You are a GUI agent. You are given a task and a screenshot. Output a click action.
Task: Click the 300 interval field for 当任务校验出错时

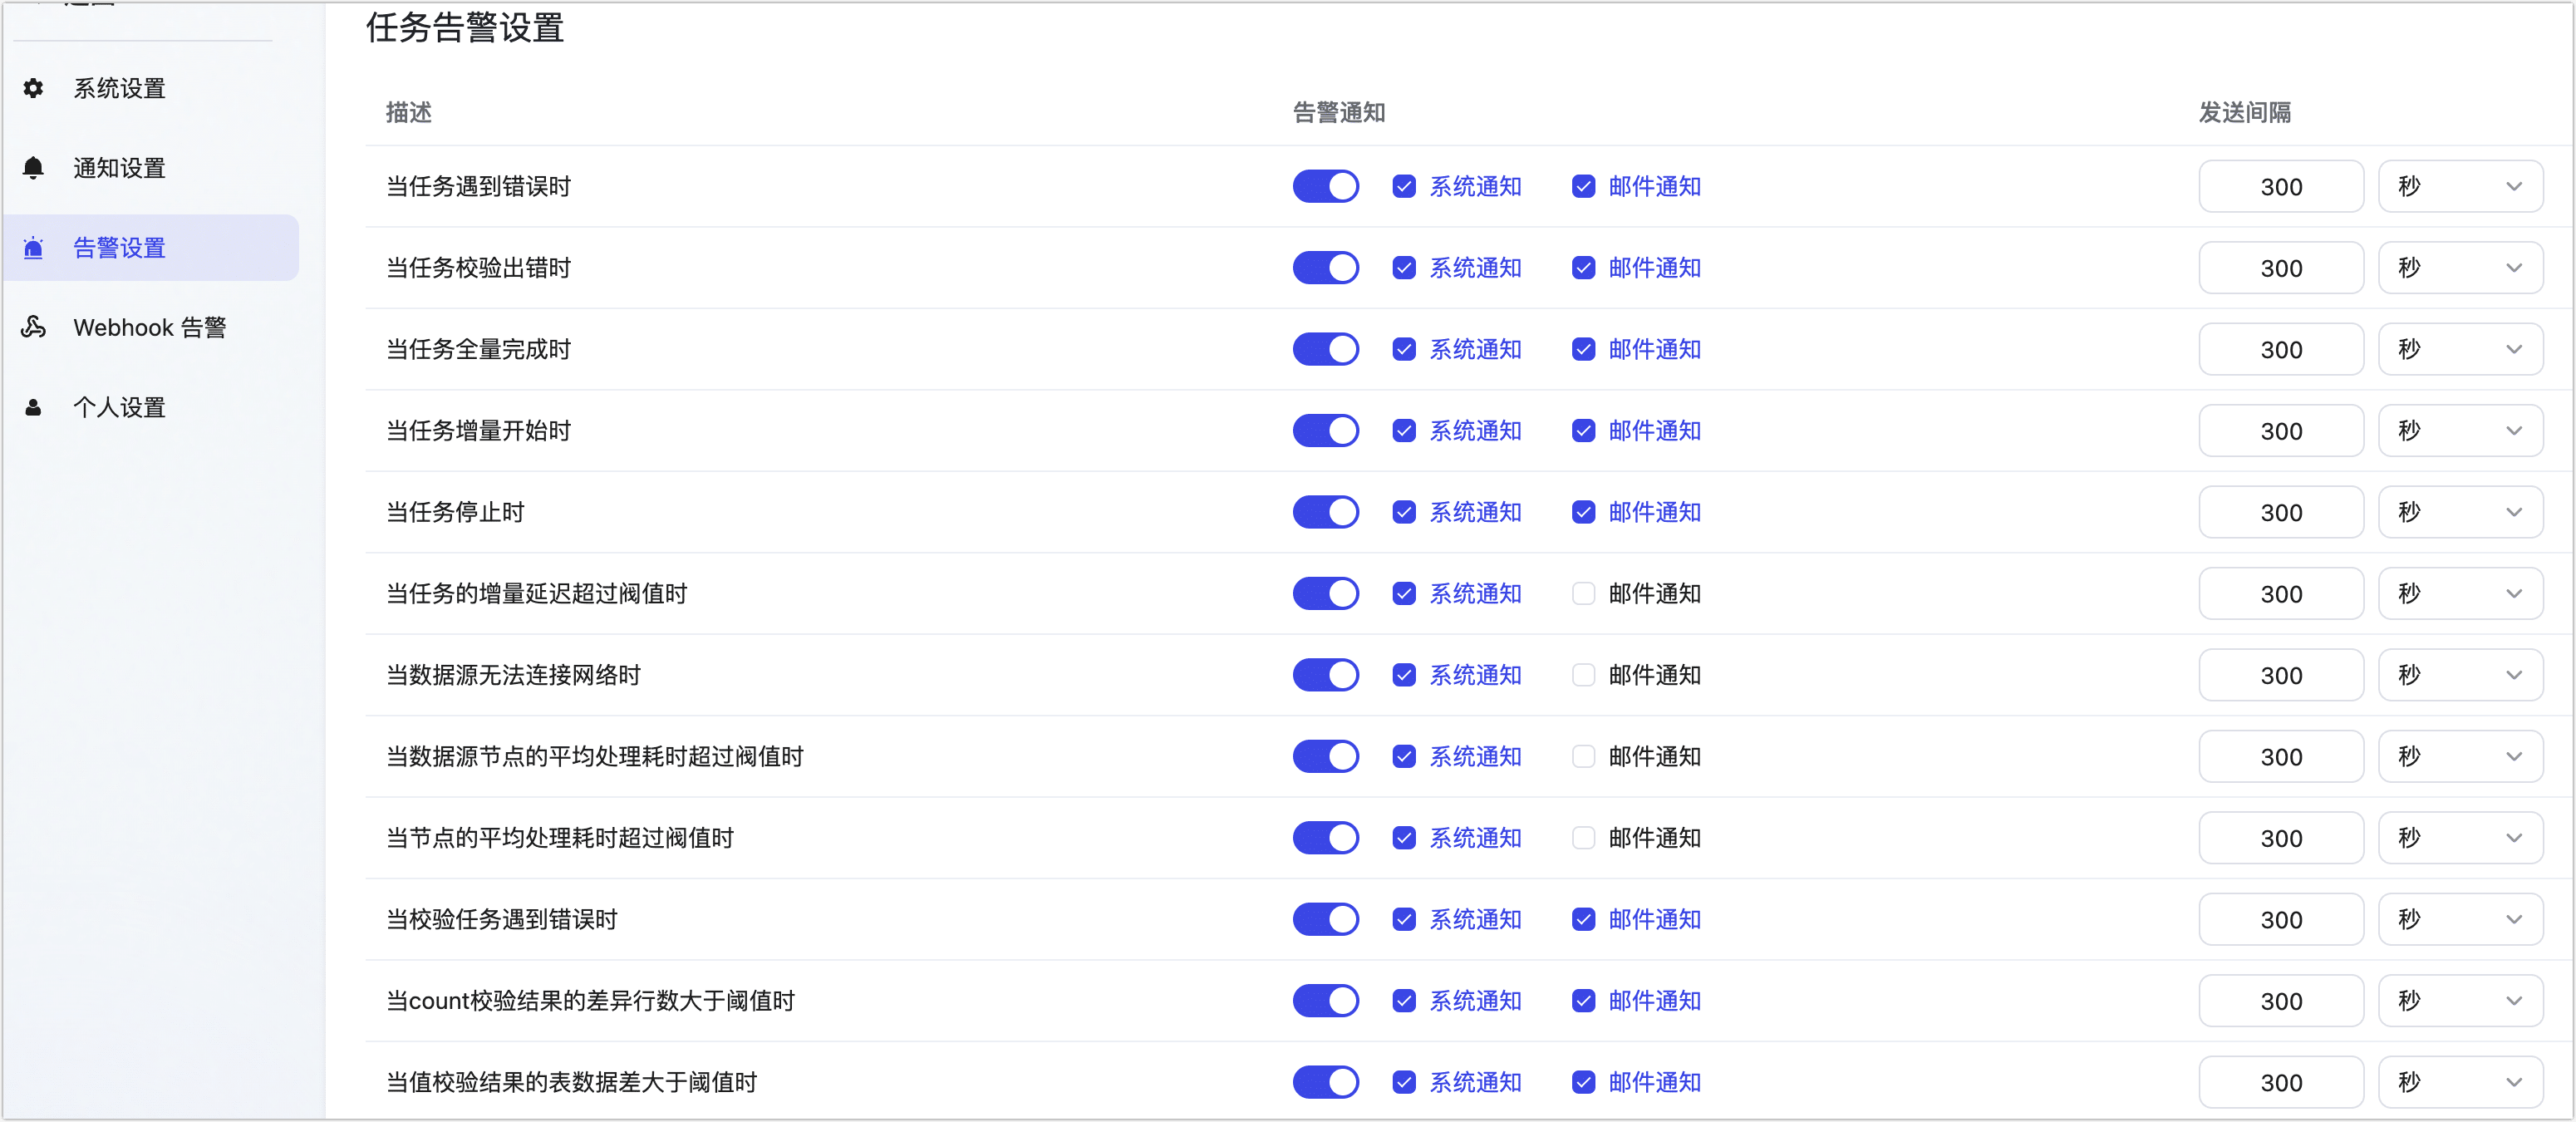[2281, 268]
